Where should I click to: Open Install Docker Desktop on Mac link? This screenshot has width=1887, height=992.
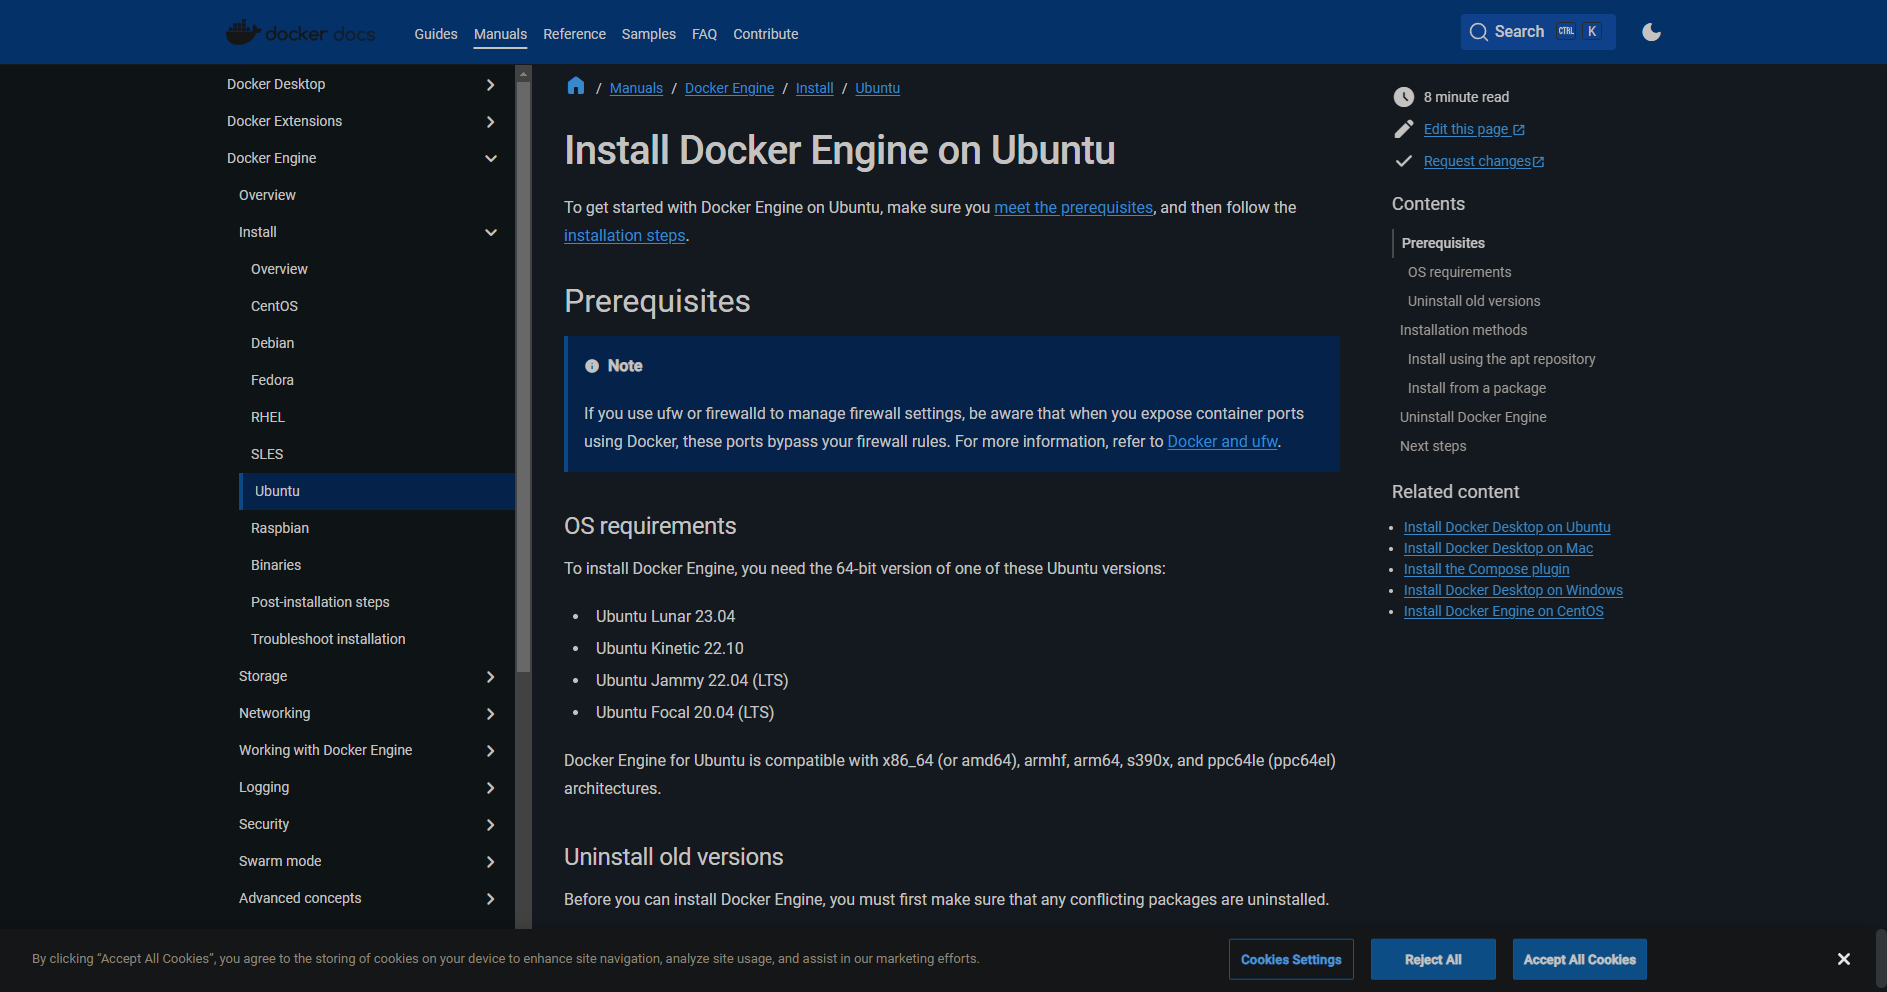[x=1498, y=548]
